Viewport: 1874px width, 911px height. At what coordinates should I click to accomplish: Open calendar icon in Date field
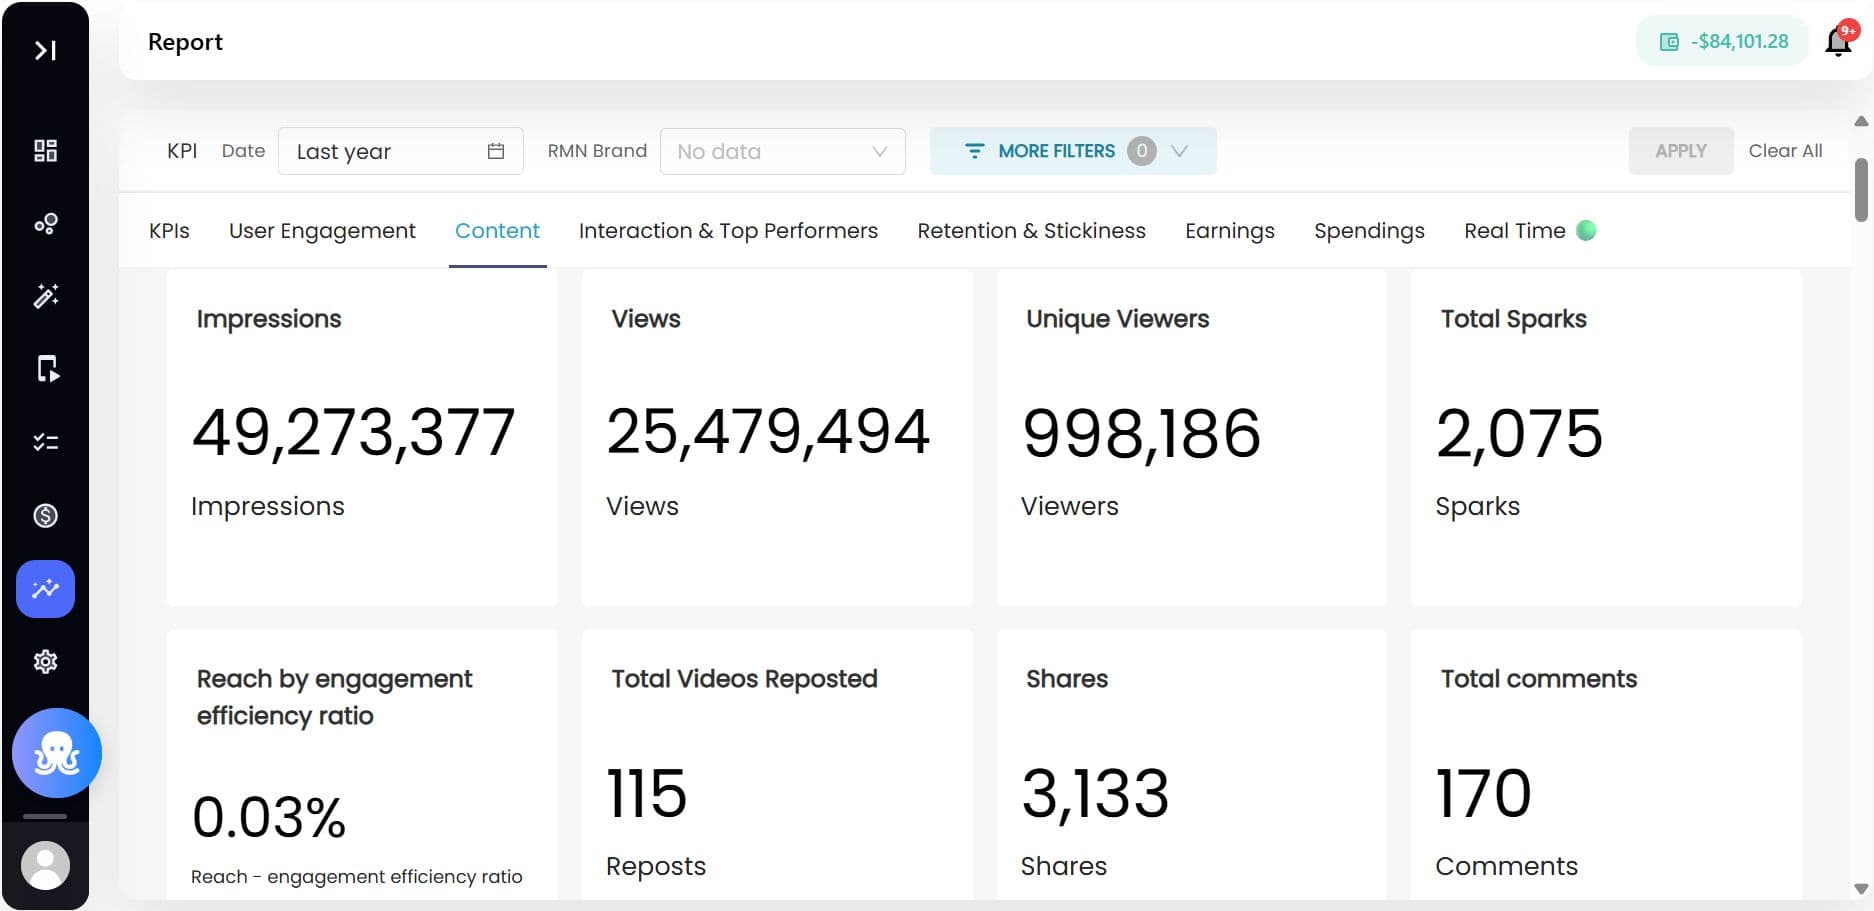coord(496,151)
